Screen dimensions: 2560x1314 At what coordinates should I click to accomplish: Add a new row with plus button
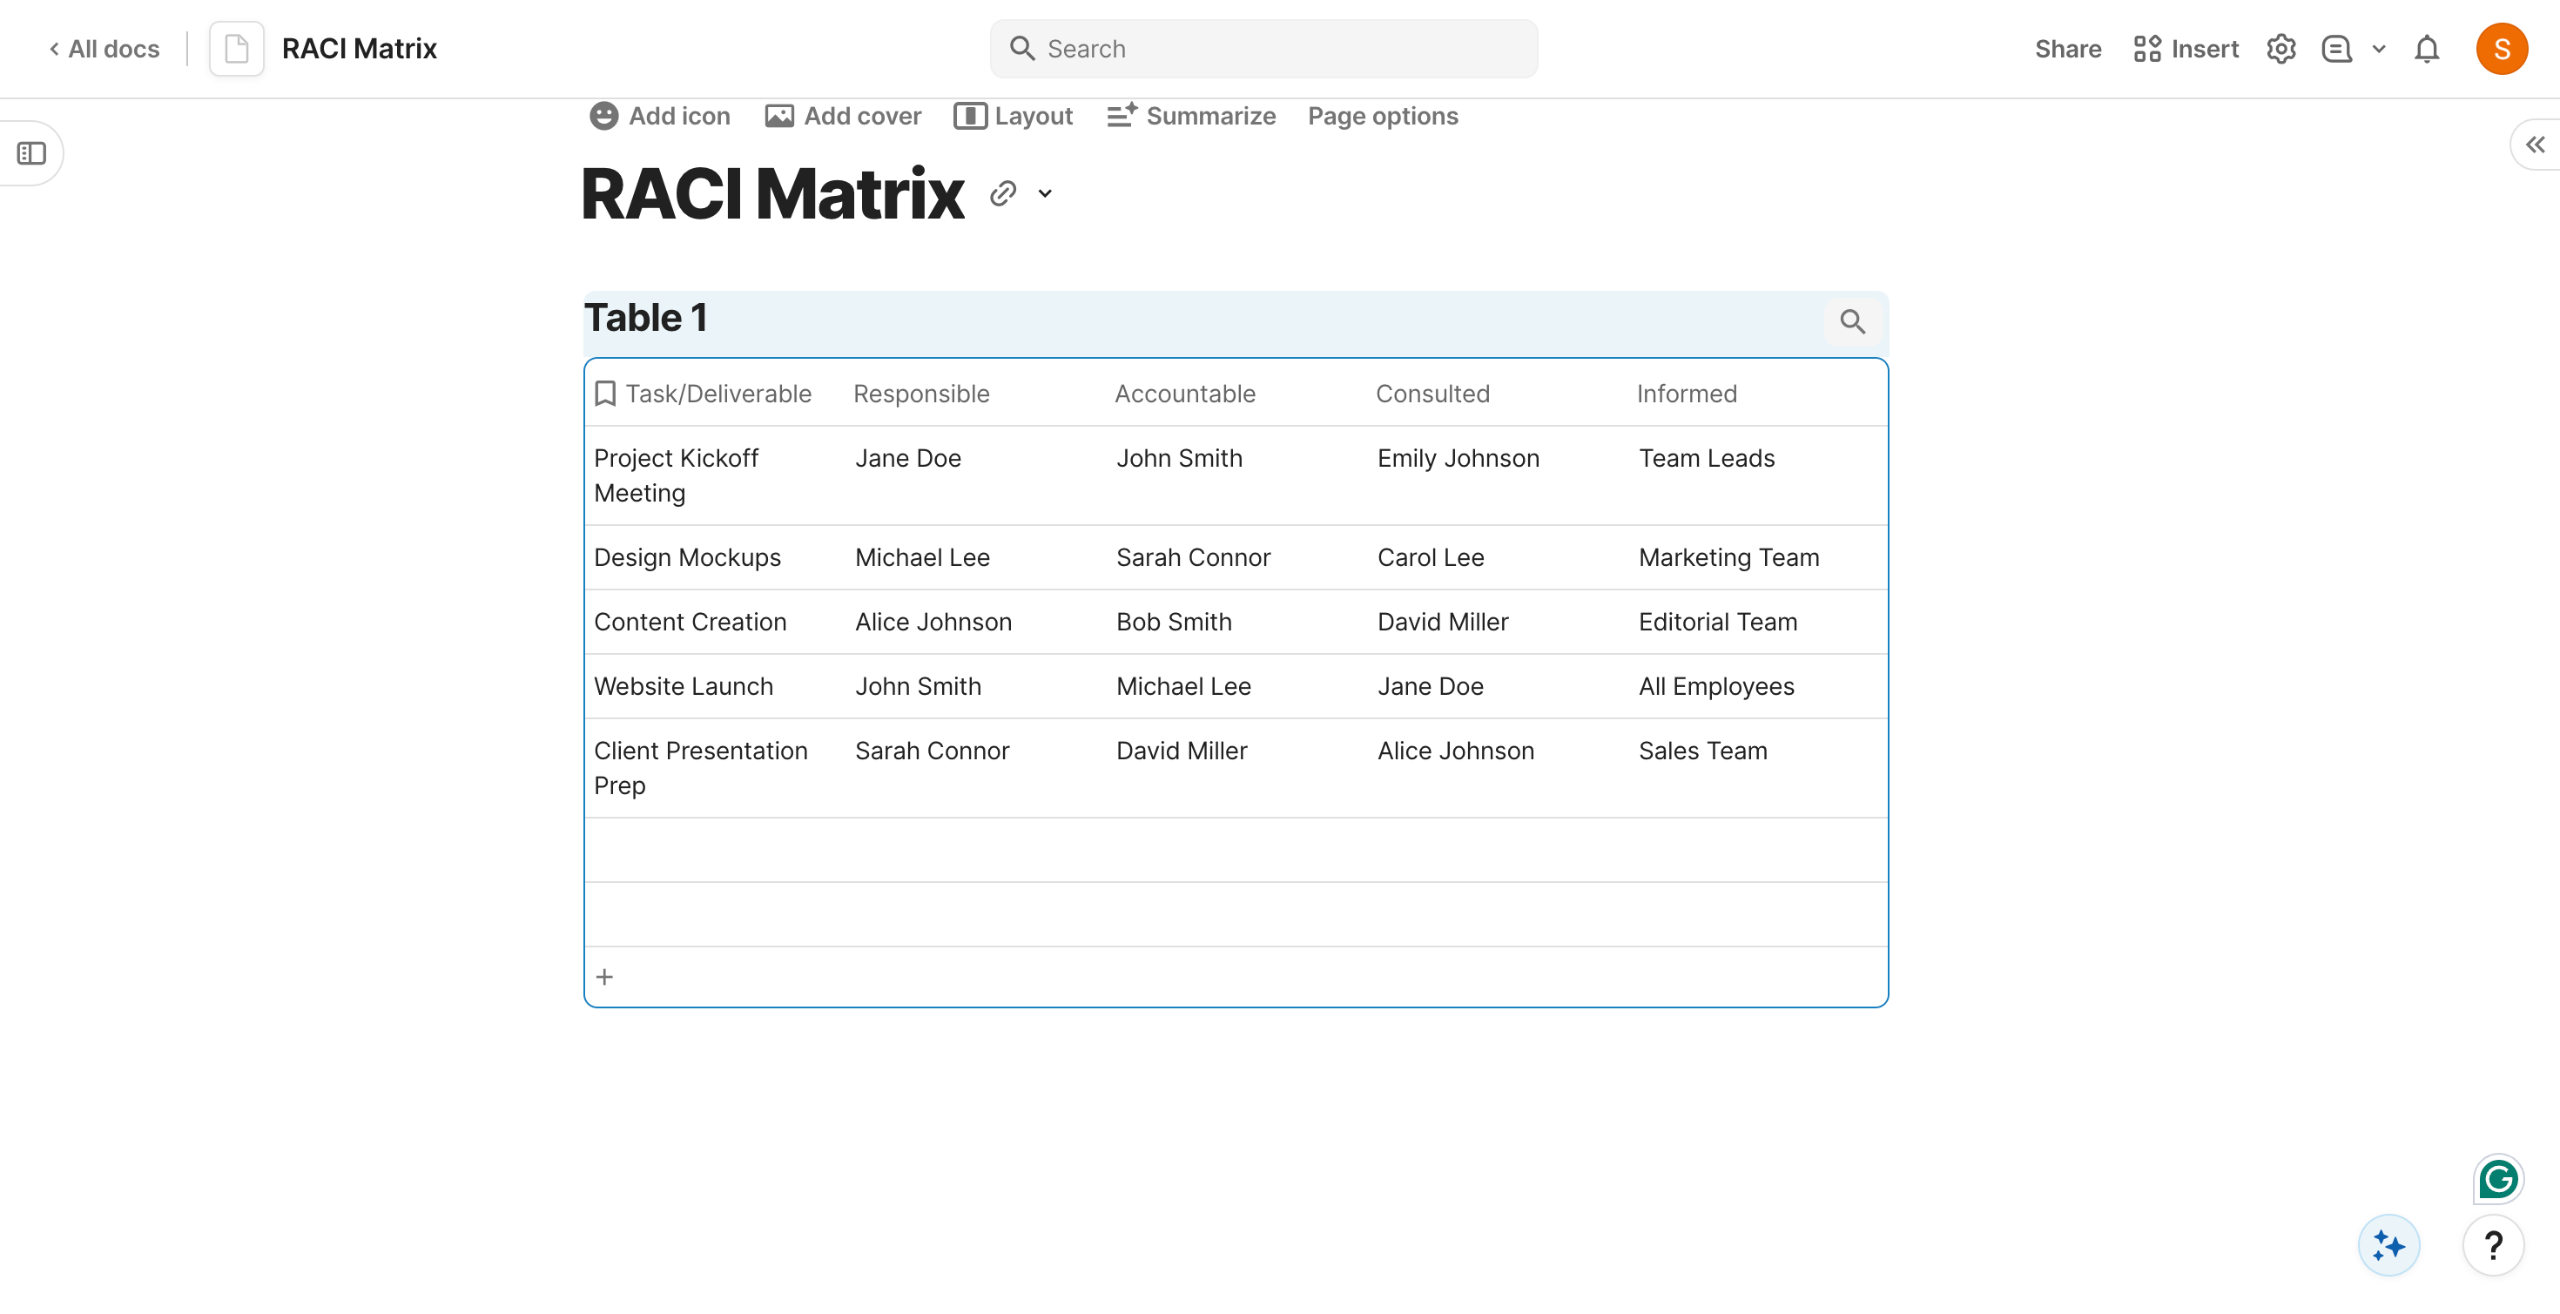click(604, 977)
